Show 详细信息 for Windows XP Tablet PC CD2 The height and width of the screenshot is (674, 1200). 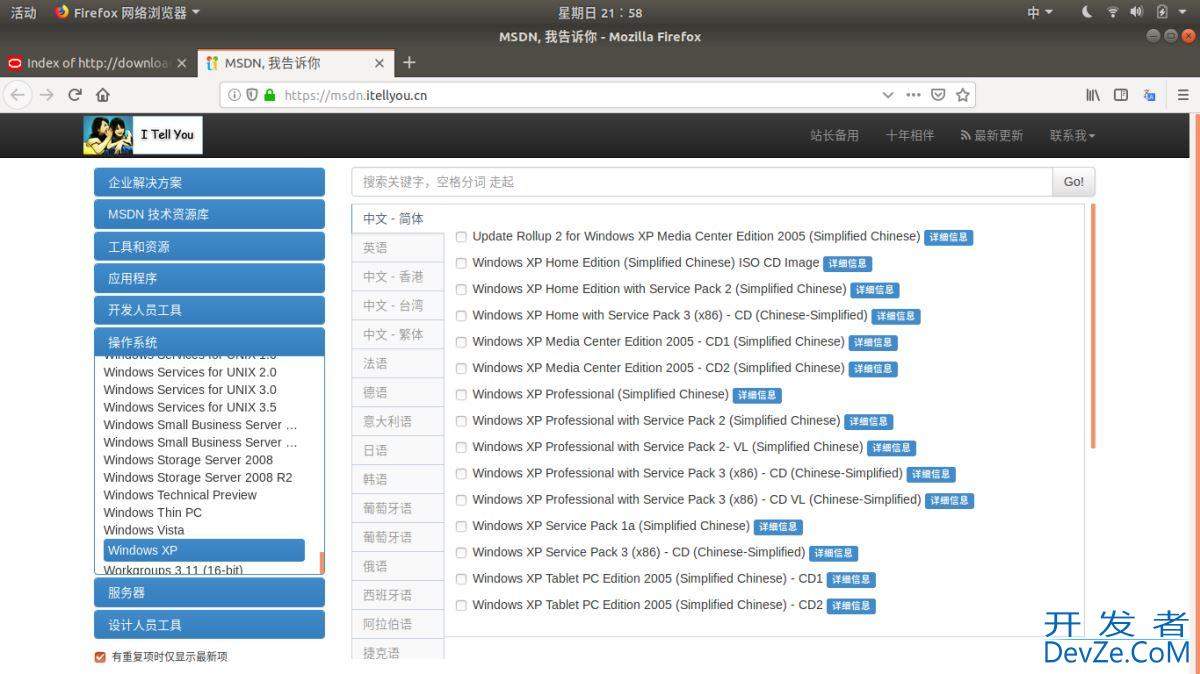tap(851, 606)
